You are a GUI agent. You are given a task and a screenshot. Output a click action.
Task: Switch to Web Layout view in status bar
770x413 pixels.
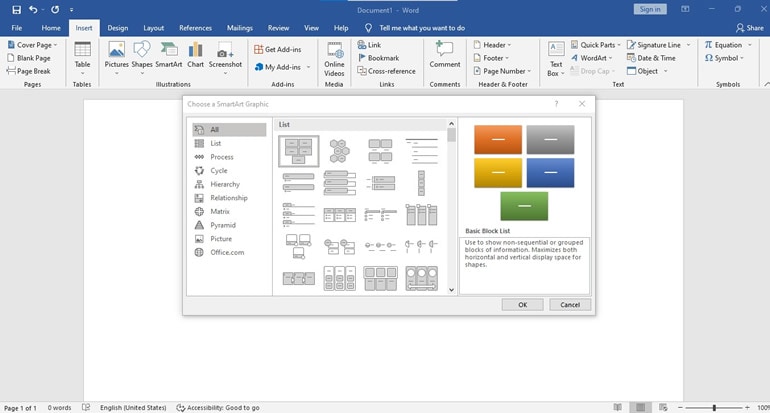pos(663,407)
